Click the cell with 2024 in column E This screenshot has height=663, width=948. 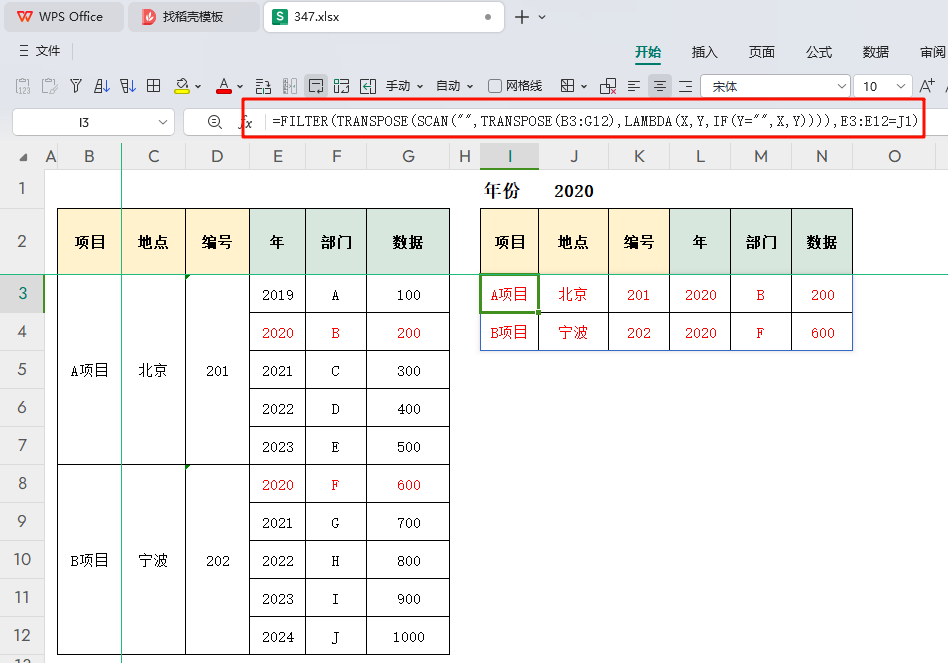click(x=278, y=636)
